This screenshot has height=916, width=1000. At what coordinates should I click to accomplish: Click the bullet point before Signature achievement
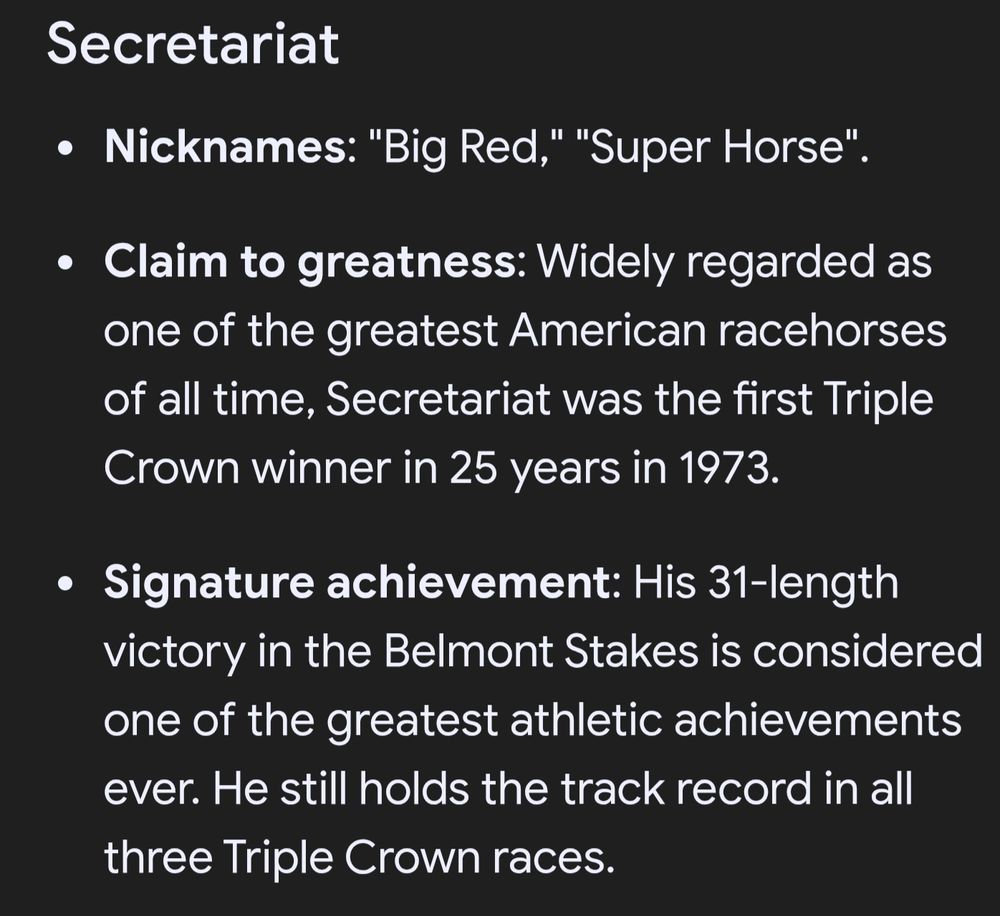64,584
